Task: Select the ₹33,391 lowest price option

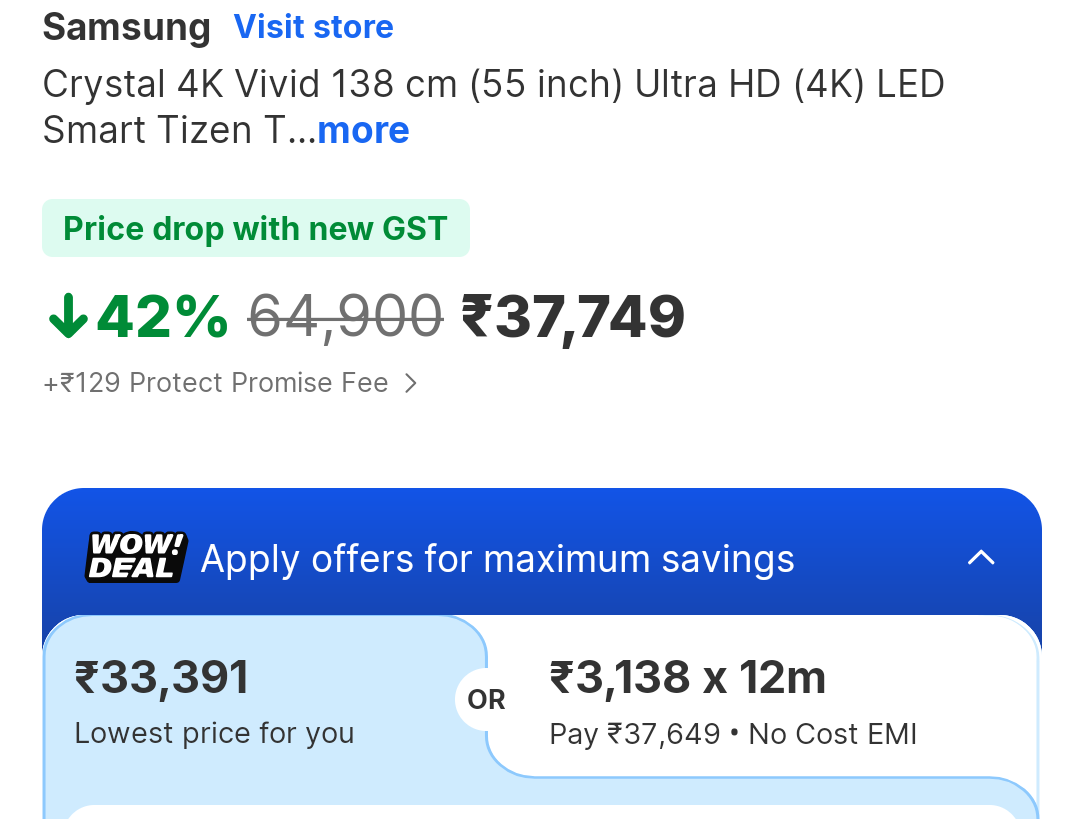Action: [x=162, y=678]
